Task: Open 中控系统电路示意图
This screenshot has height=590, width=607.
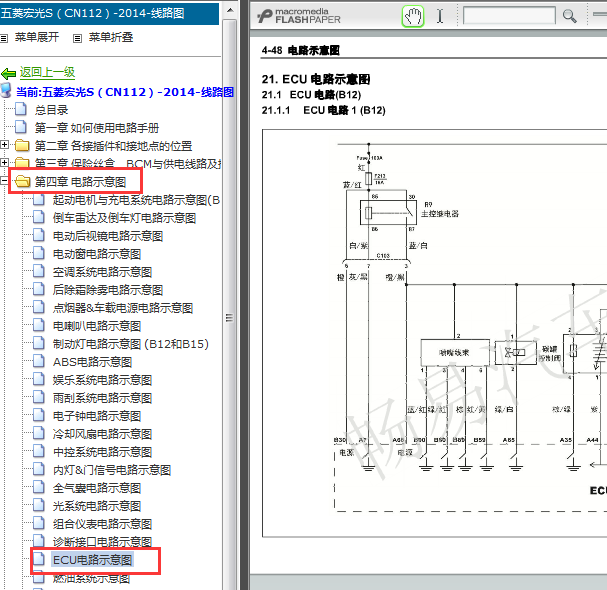Action: tap(102, 452)
